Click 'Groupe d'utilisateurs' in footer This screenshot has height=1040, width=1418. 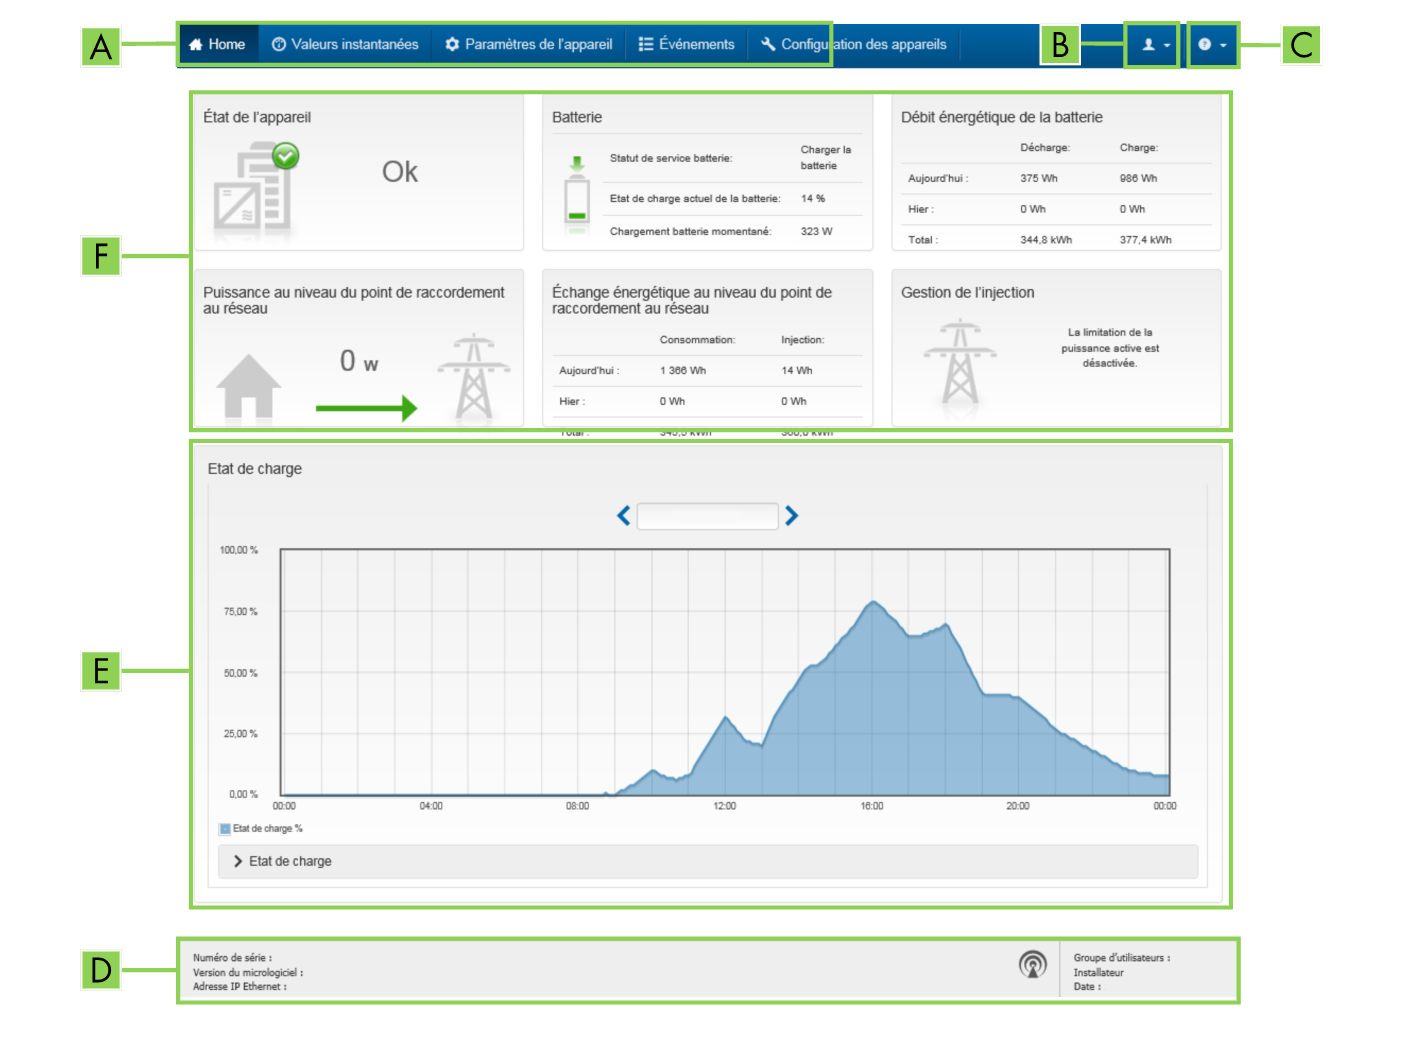pos(1122,958)
